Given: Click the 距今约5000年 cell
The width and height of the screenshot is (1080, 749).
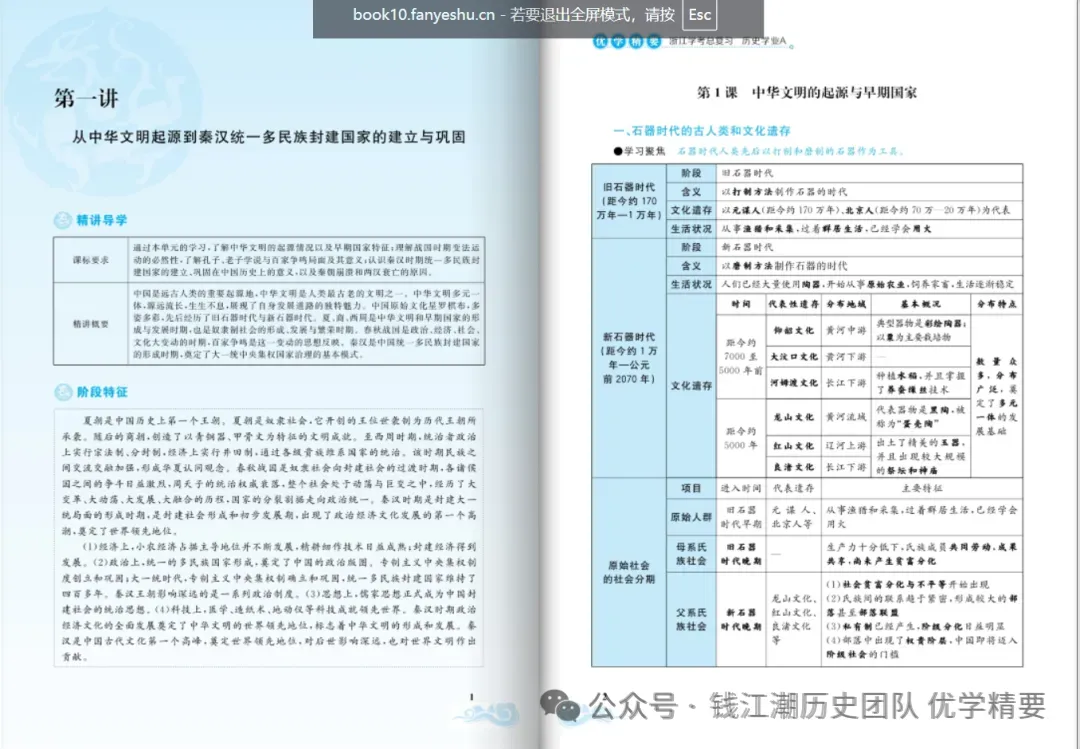Looking at the screenshot, I should click(x=741, y=438).
